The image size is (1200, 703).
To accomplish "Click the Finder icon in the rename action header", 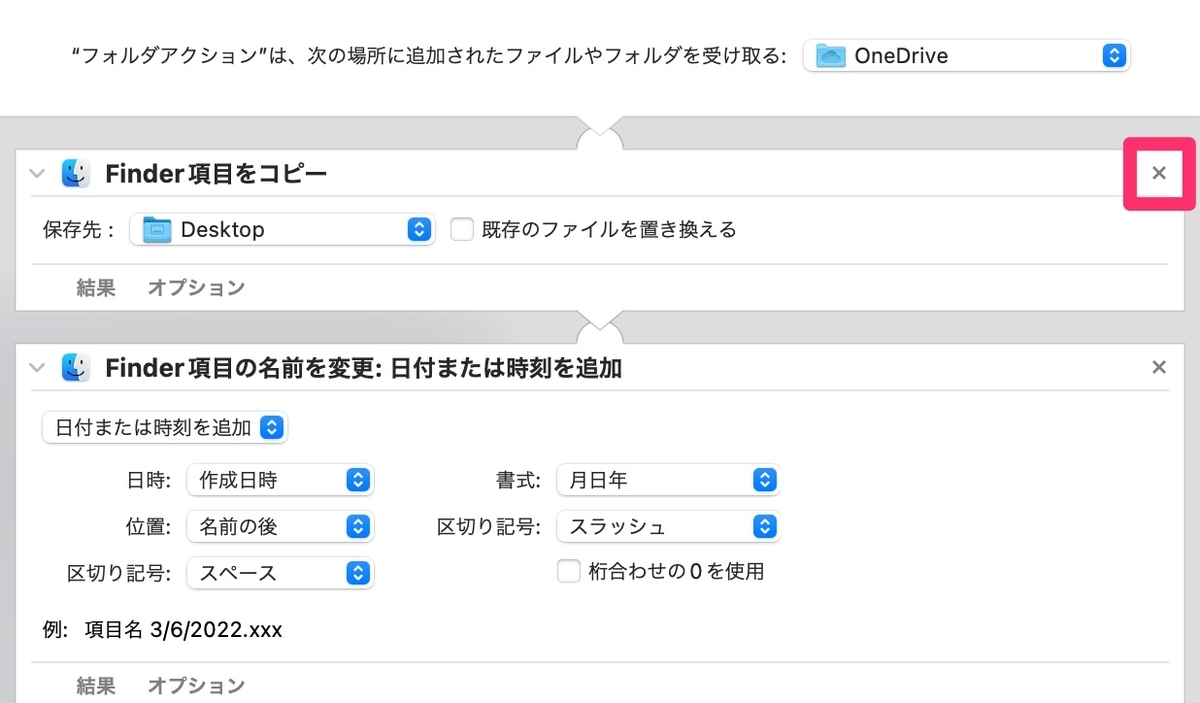I will pyautogui.click(x=76, y=367).
